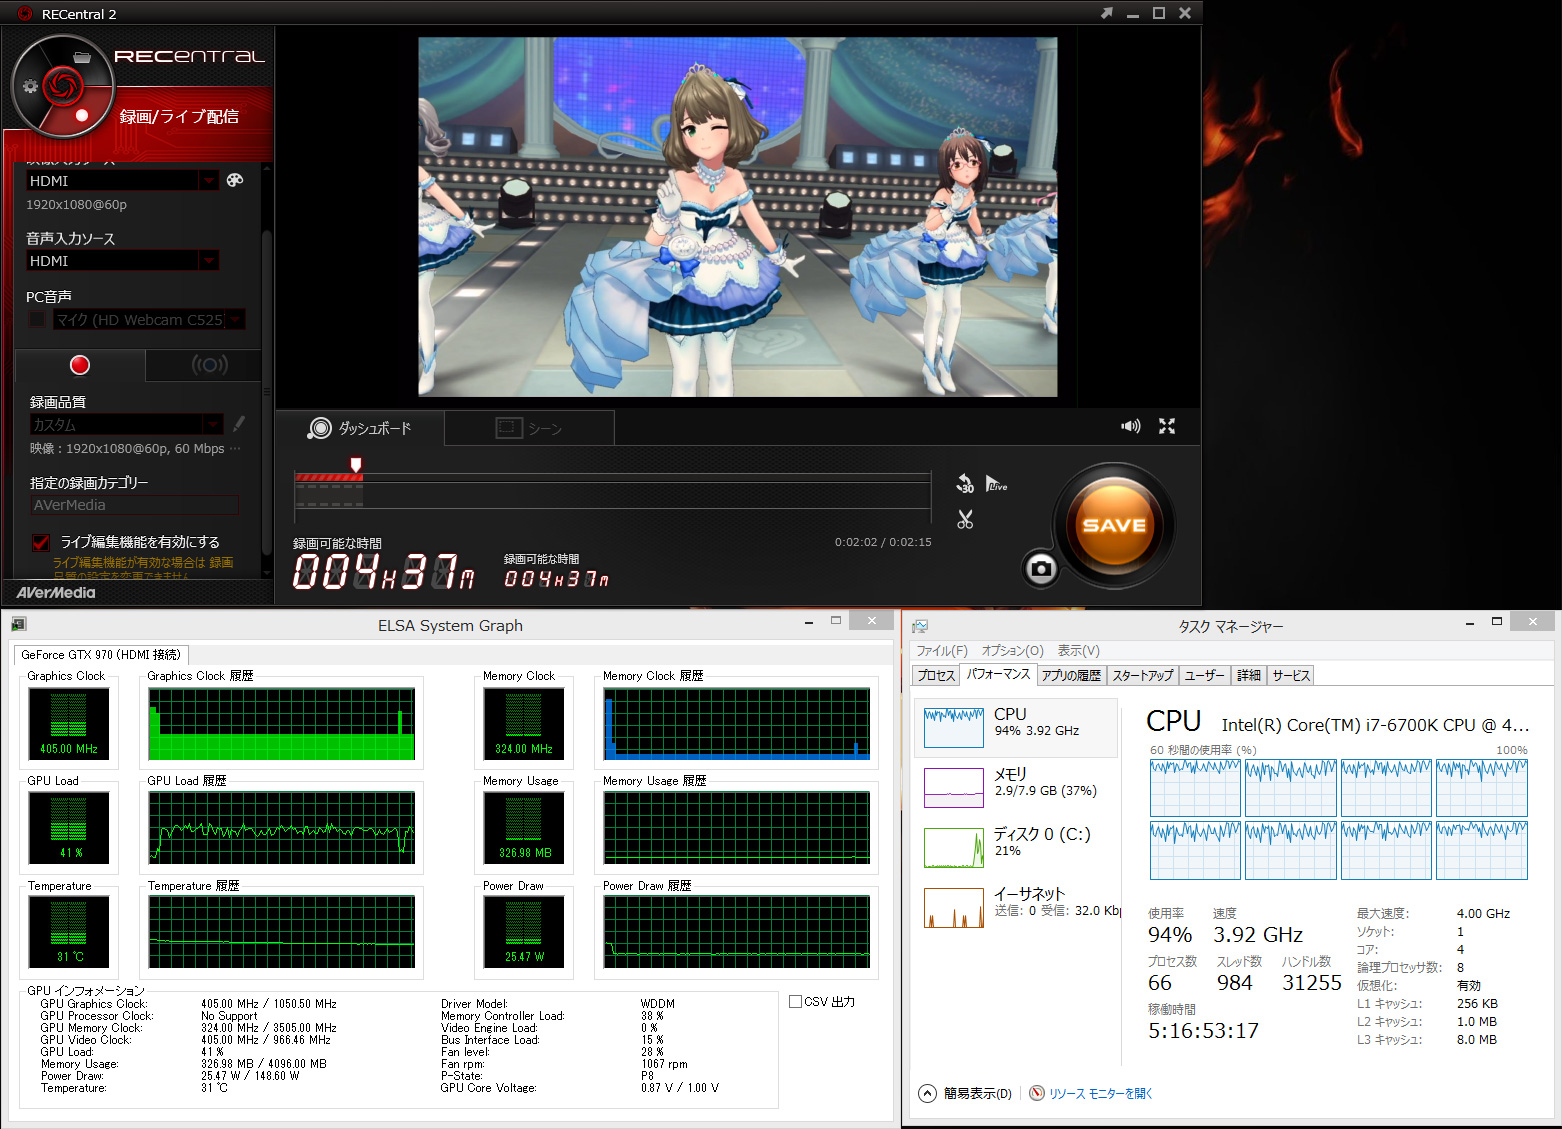Select メモリ in the performance sidebar
Screen dimensions: 1562x1129
1016,787
